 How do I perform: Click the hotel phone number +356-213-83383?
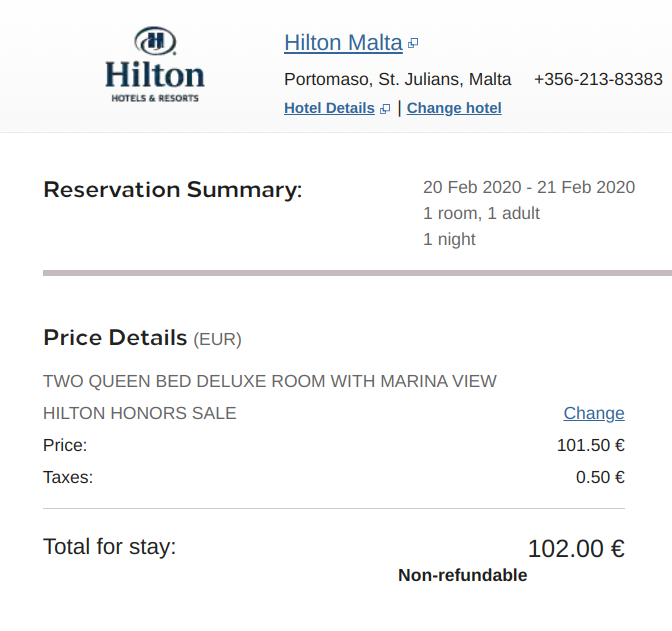click(x=598, y=79)
